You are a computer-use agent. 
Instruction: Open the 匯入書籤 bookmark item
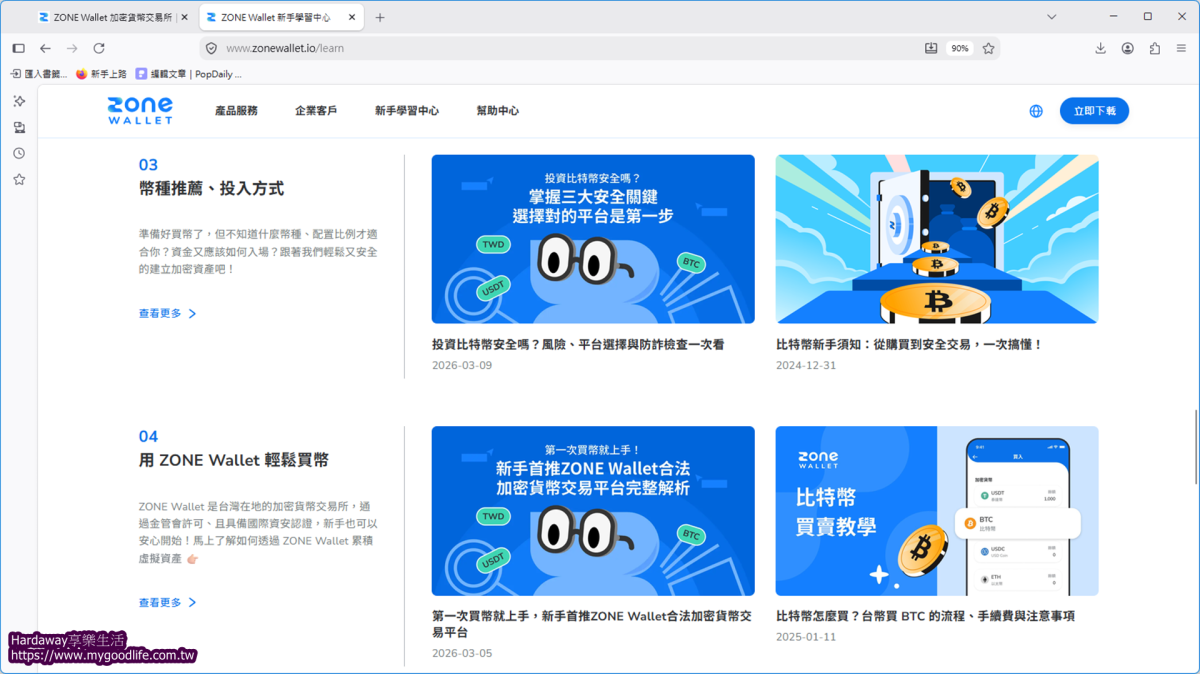(39, 74)
